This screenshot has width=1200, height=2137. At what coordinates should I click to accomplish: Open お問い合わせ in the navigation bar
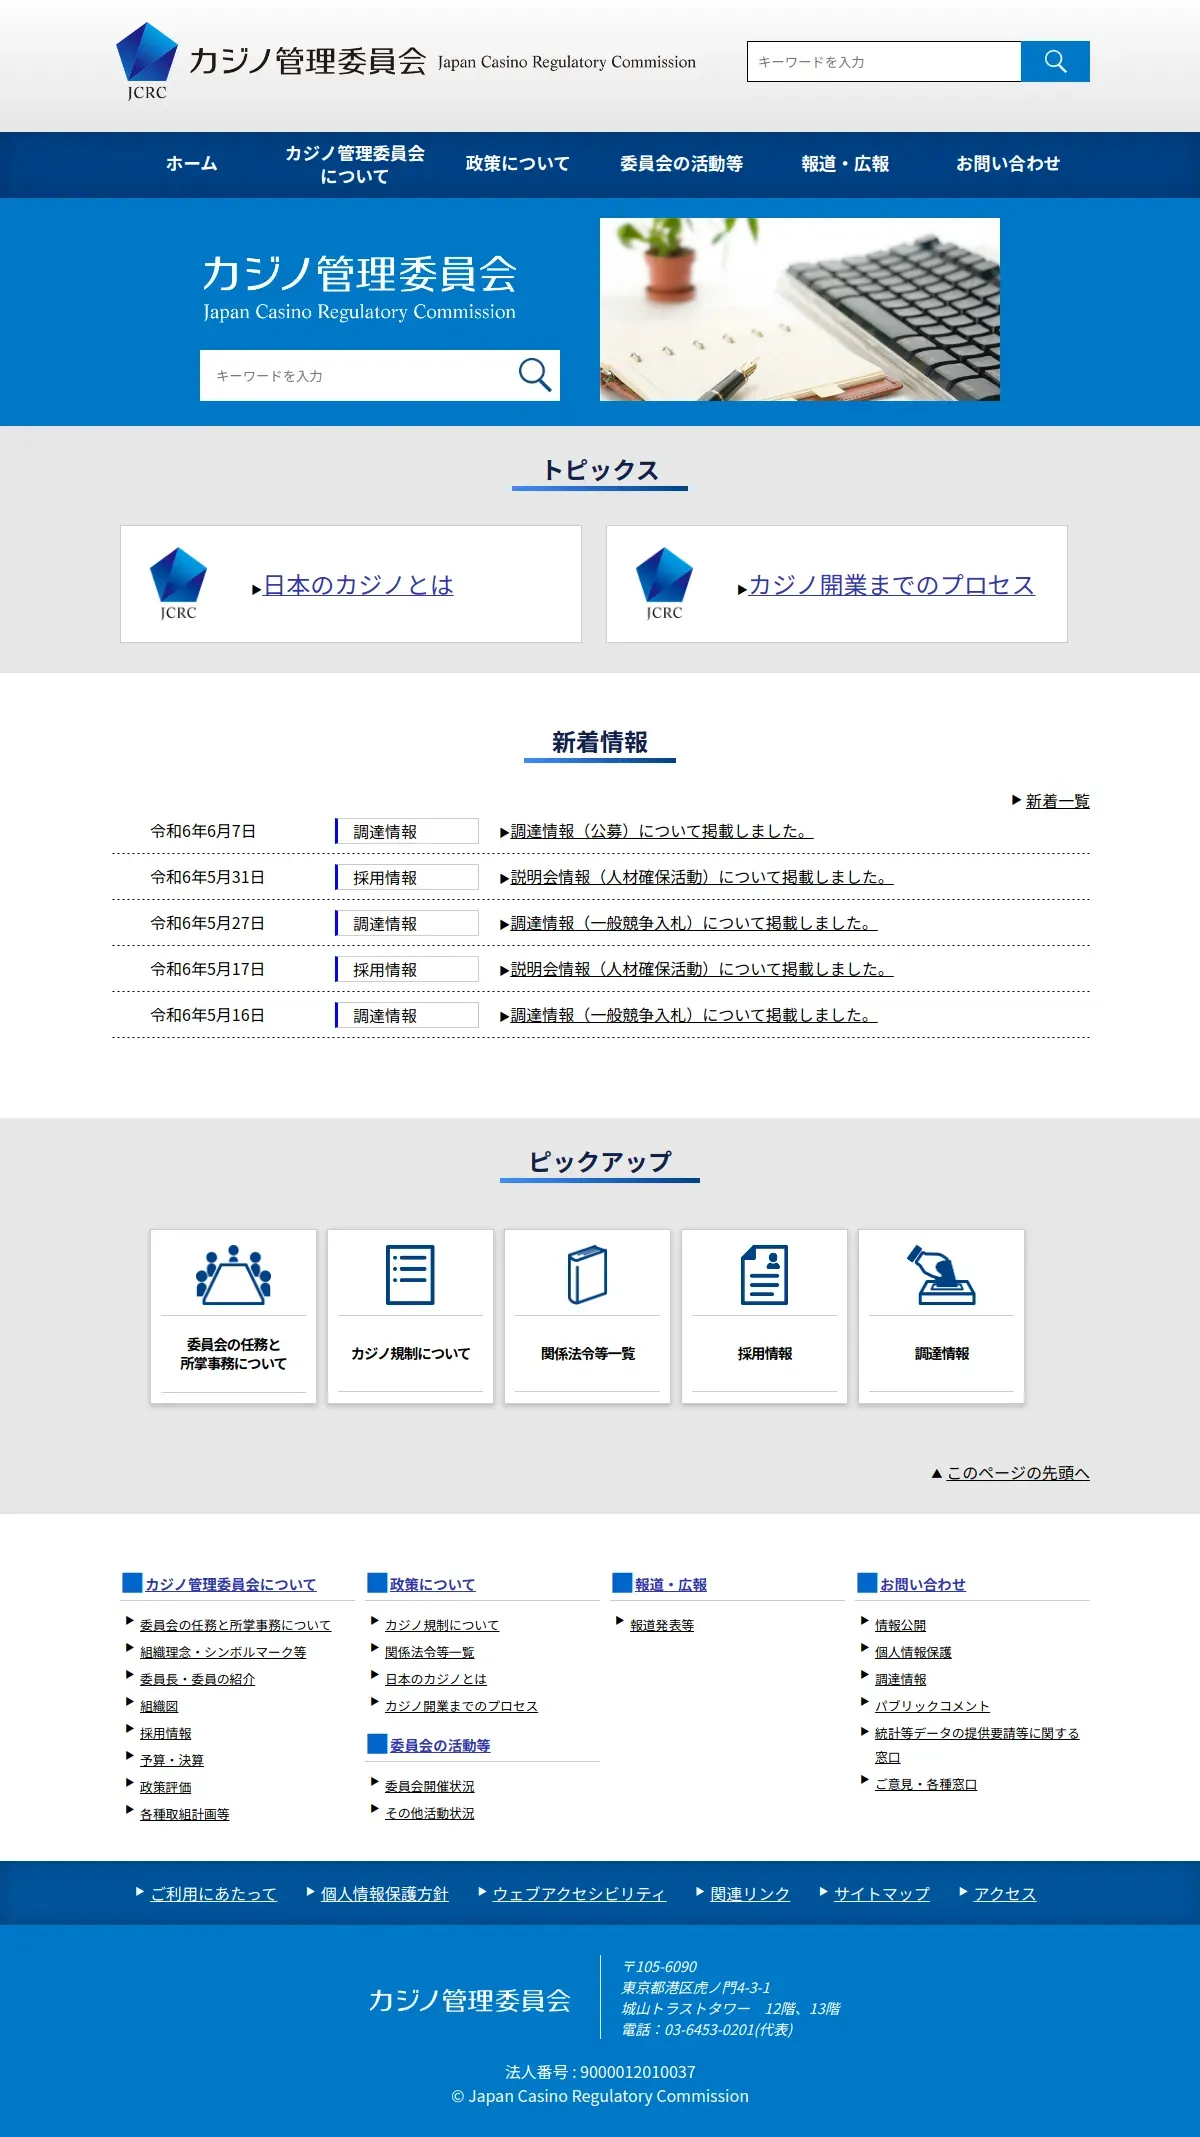click(1008, 164)
